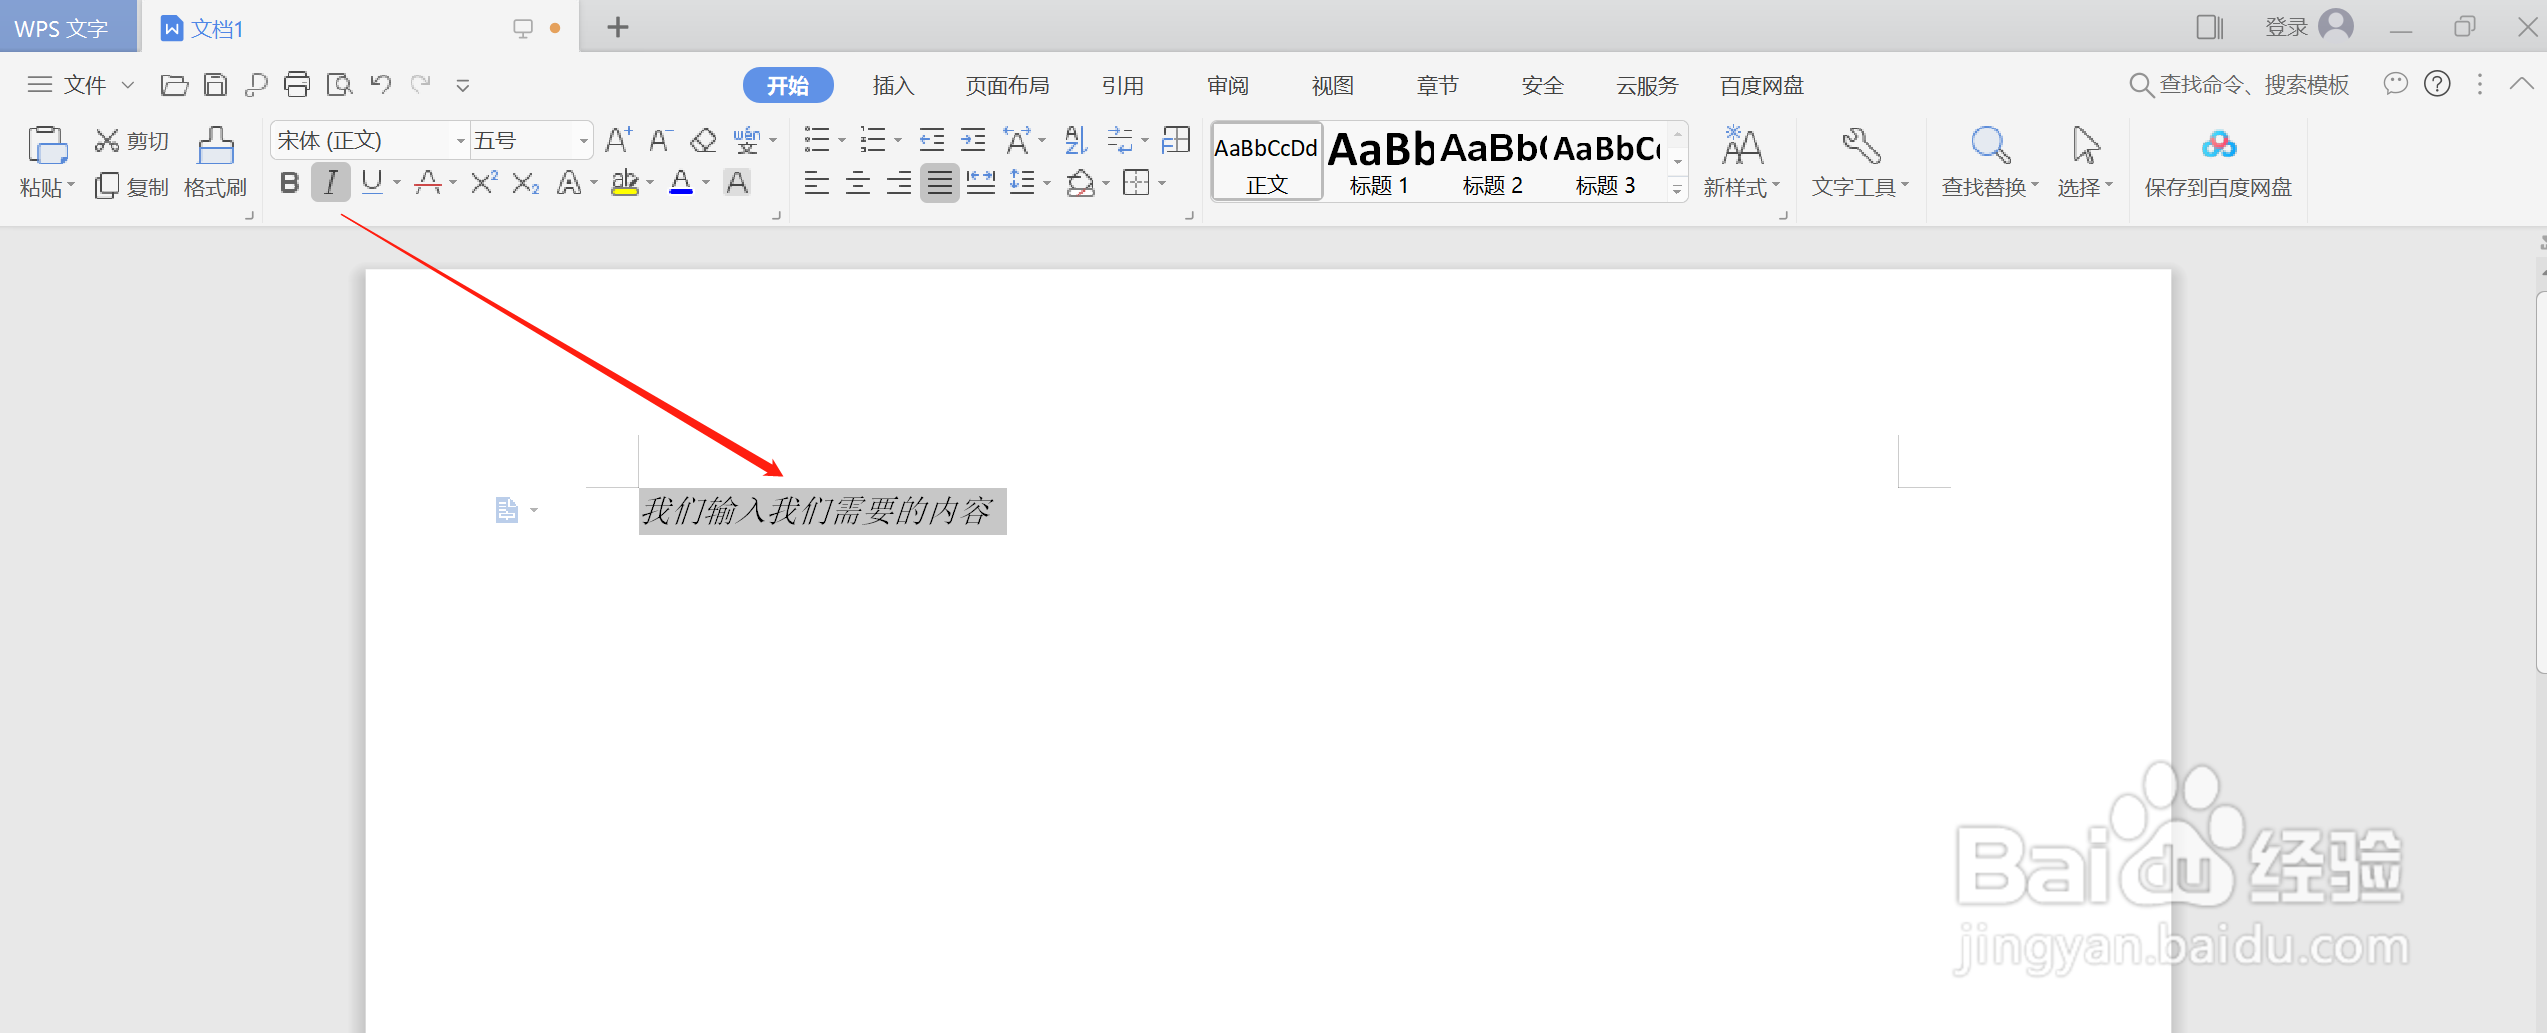The height and width of the screenshot is (1033, 2547).
Task: Copy selection using 复制 button
Action: [132, 187]
